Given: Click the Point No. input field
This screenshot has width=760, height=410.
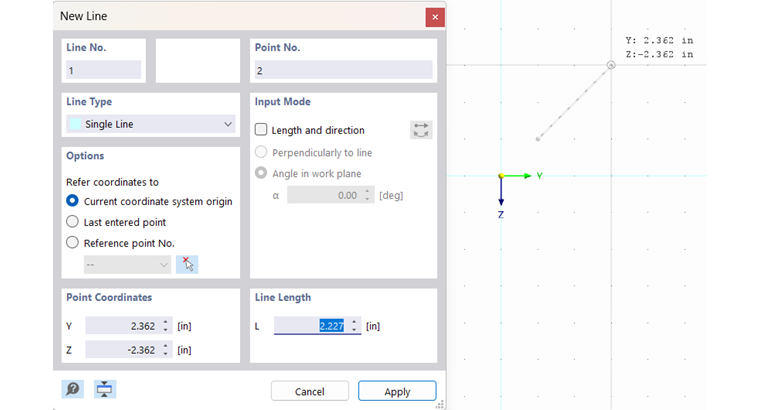Looking at the screenshot, I should pos(343,70).
